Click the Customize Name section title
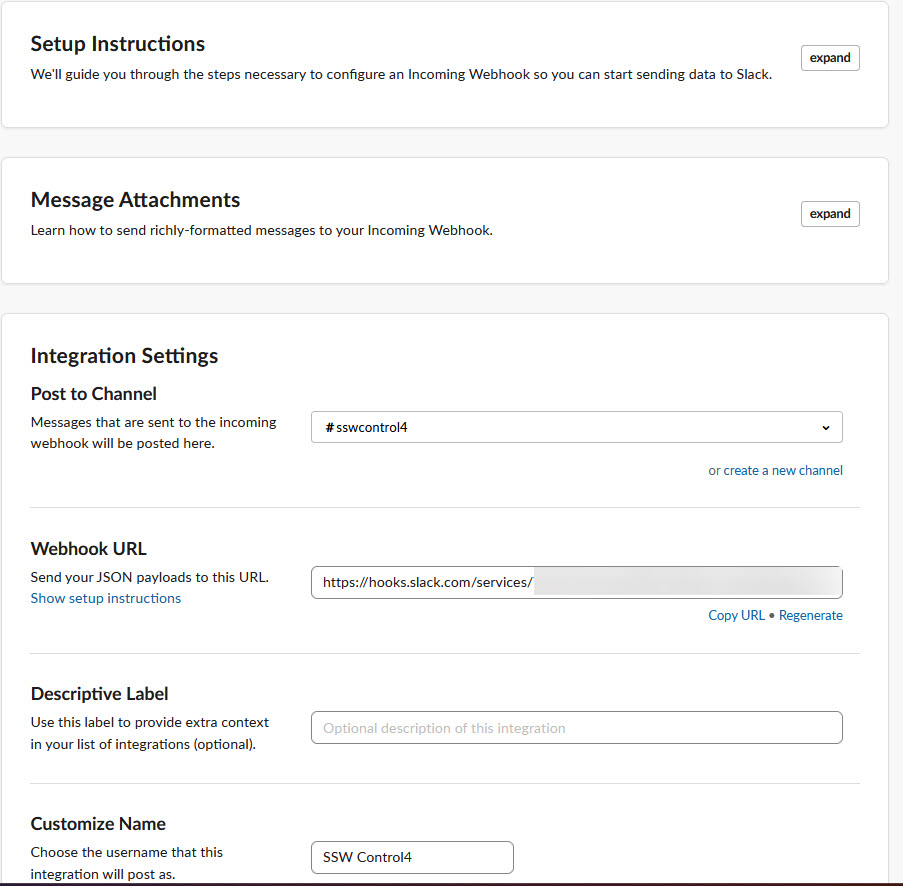 [x=98, y=824]
